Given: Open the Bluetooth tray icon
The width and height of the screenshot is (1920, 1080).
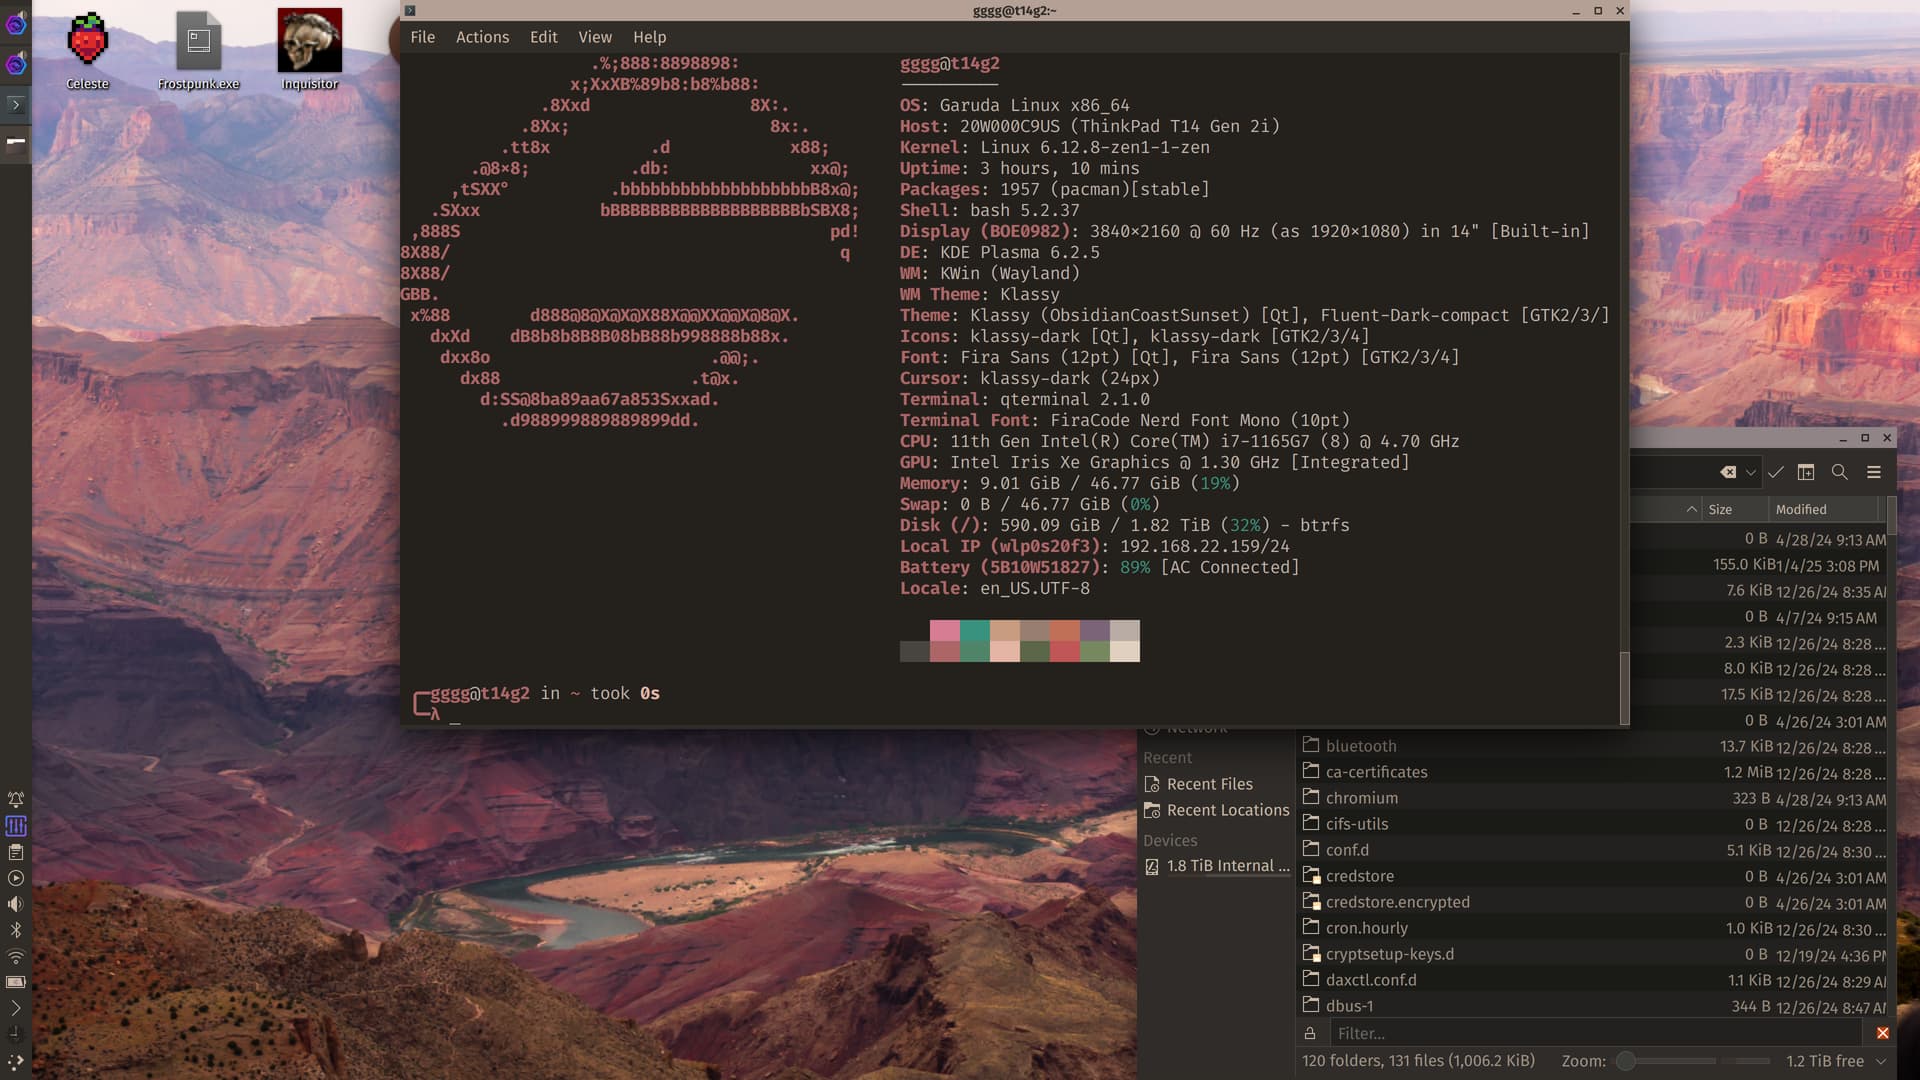Looking at the screenshot, I should pos(15,930).
